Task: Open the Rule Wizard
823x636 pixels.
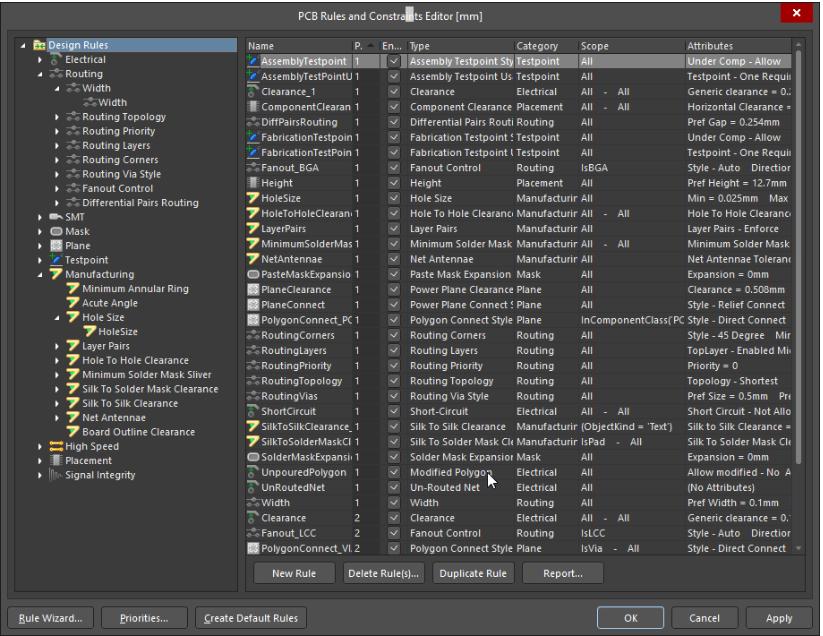Action: pos(49,618)
